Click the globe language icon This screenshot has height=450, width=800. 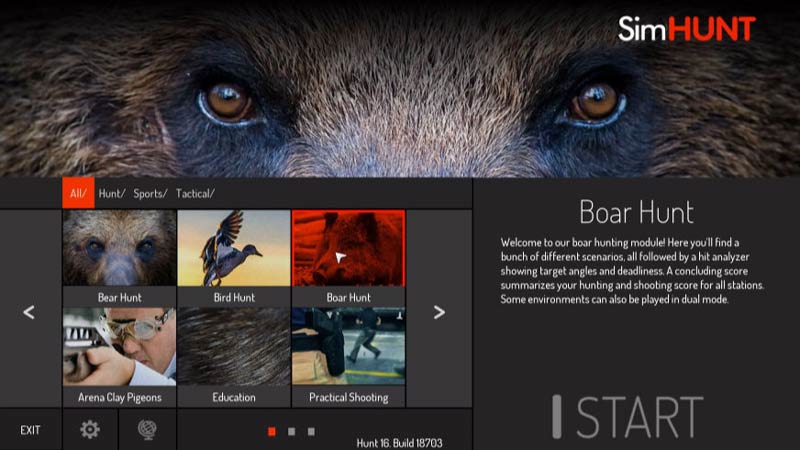147,430
